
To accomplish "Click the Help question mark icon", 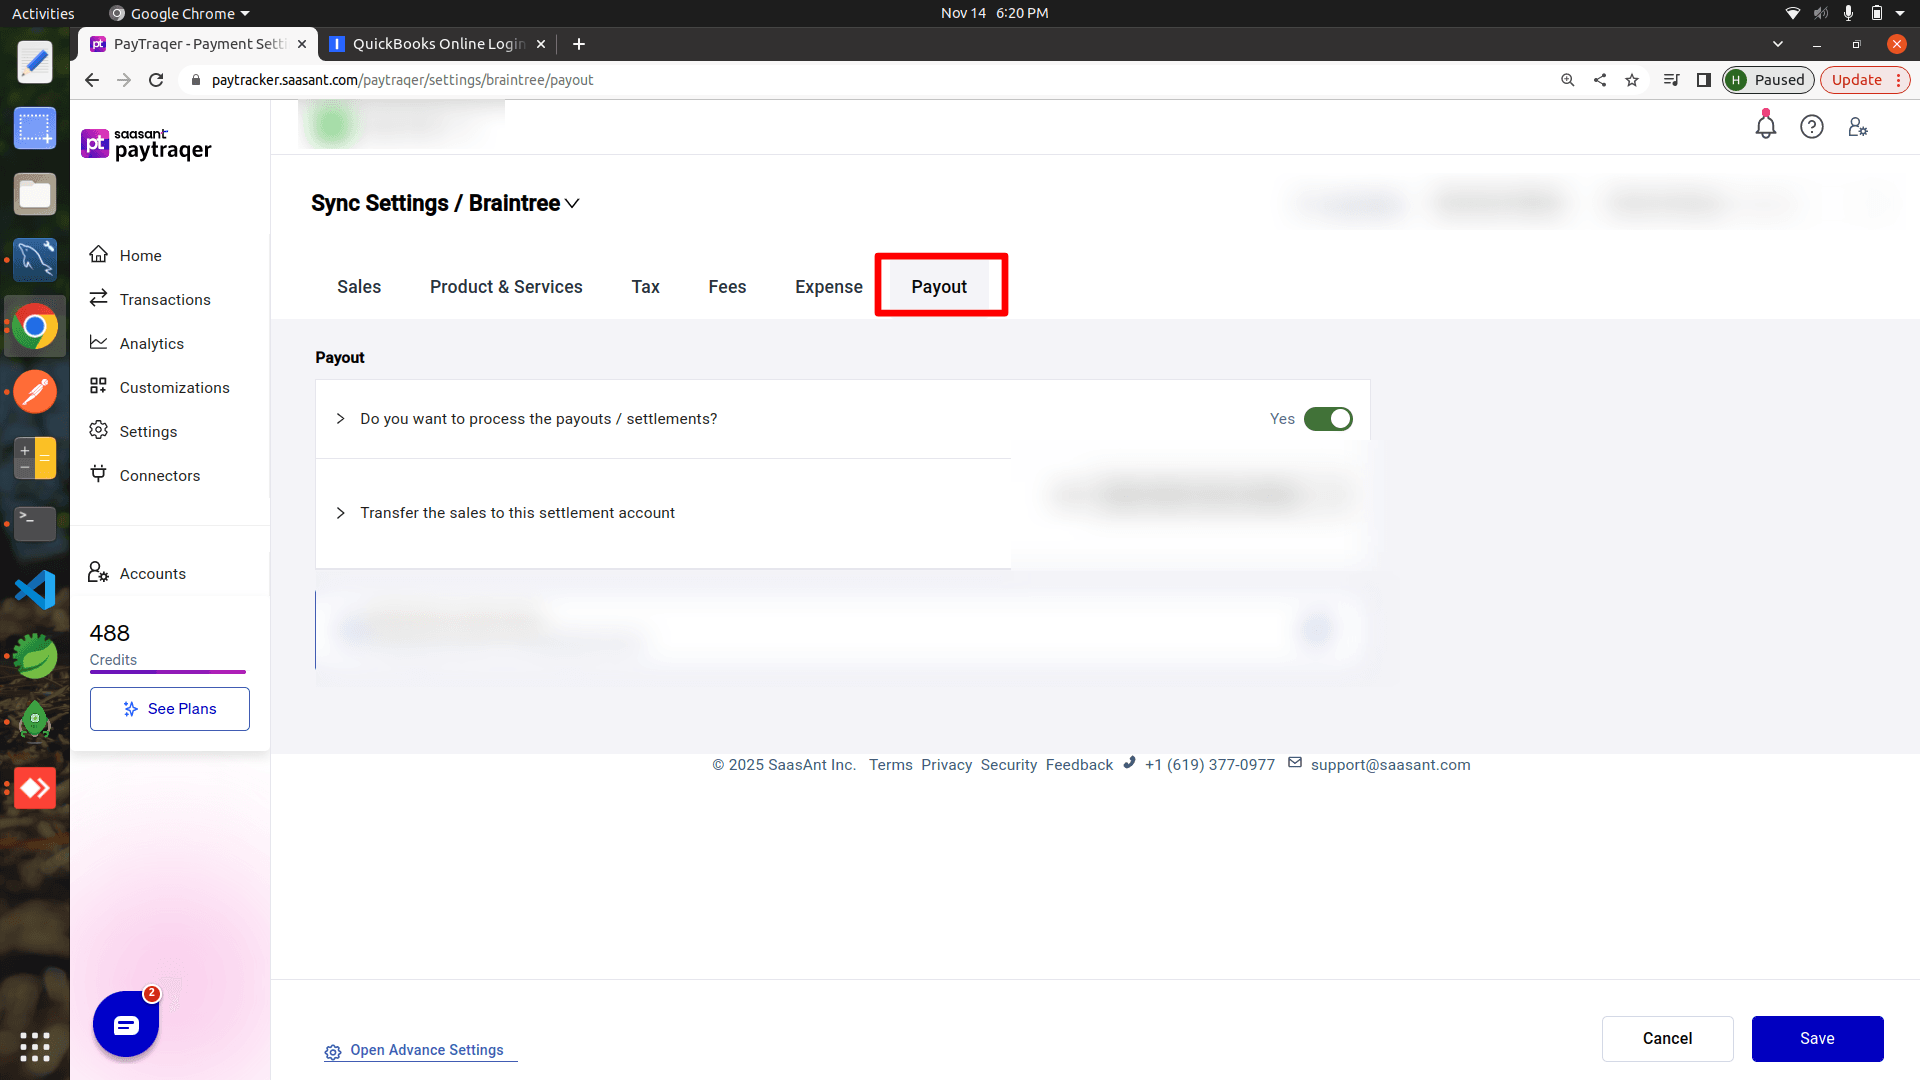I will click(1813, 126).
